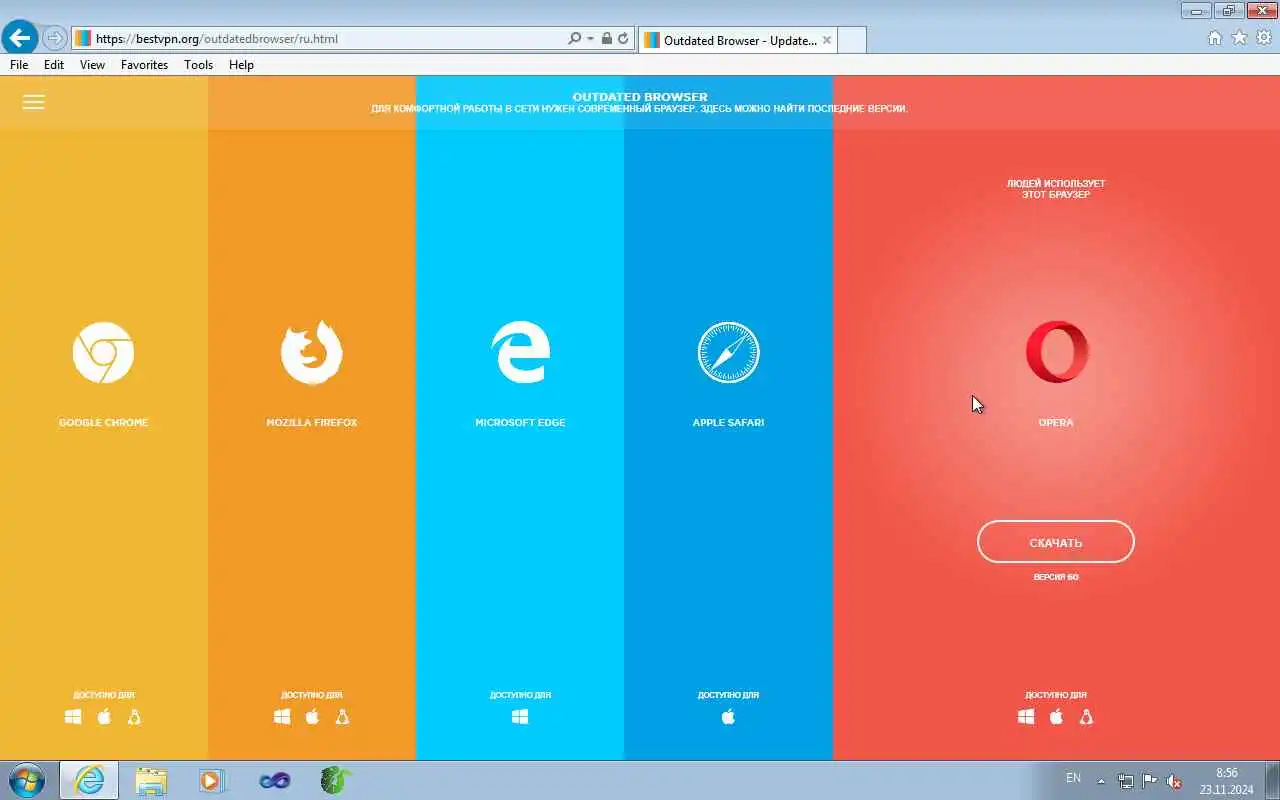Screen dimensions: 1280x800
Task: Open Favorites star icon
Action: 1239,38
